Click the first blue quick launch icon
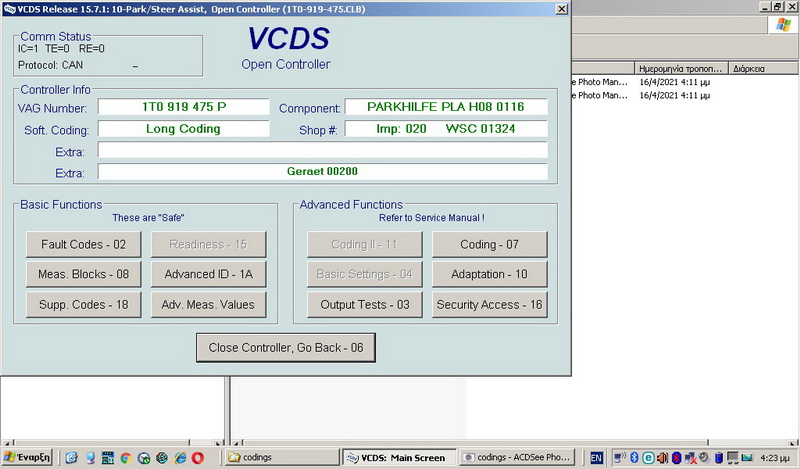Viewport: 800px width, 469px height. coord(71,458)
